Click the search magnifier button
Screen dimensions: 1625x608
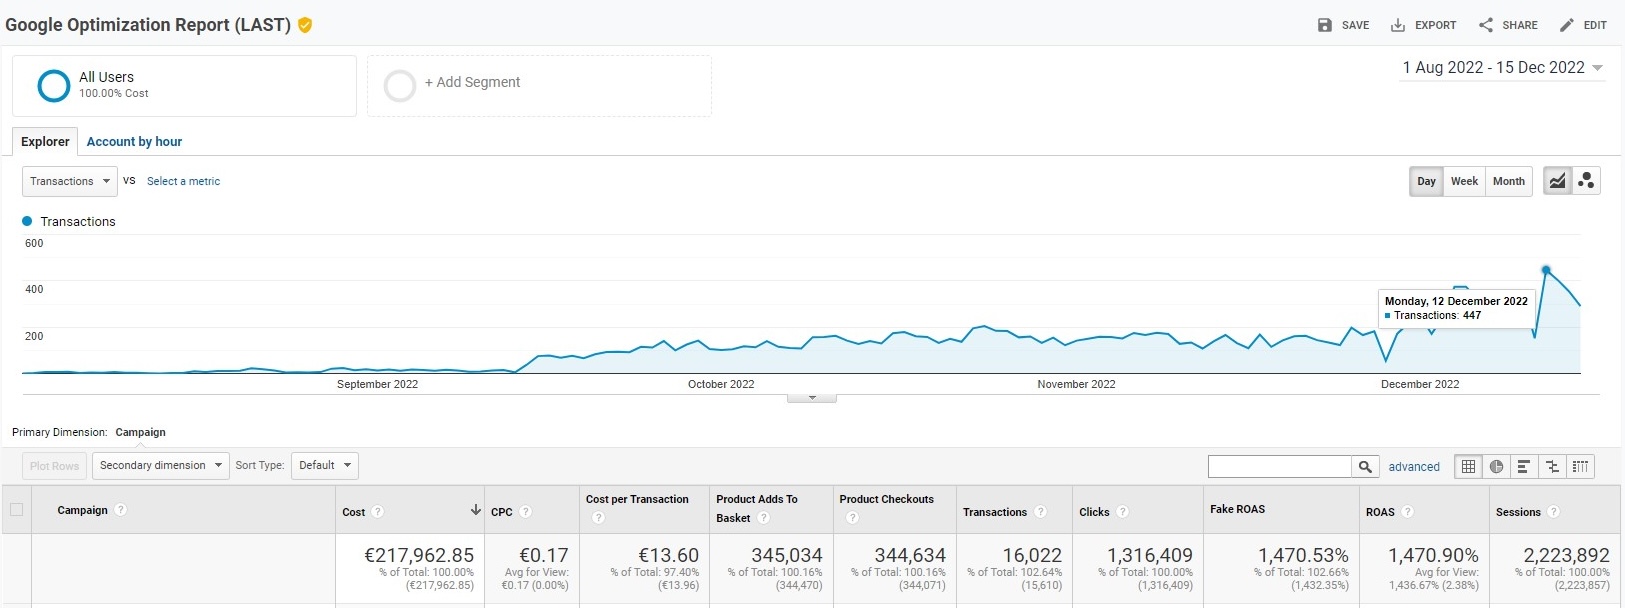click(1365, 466)
